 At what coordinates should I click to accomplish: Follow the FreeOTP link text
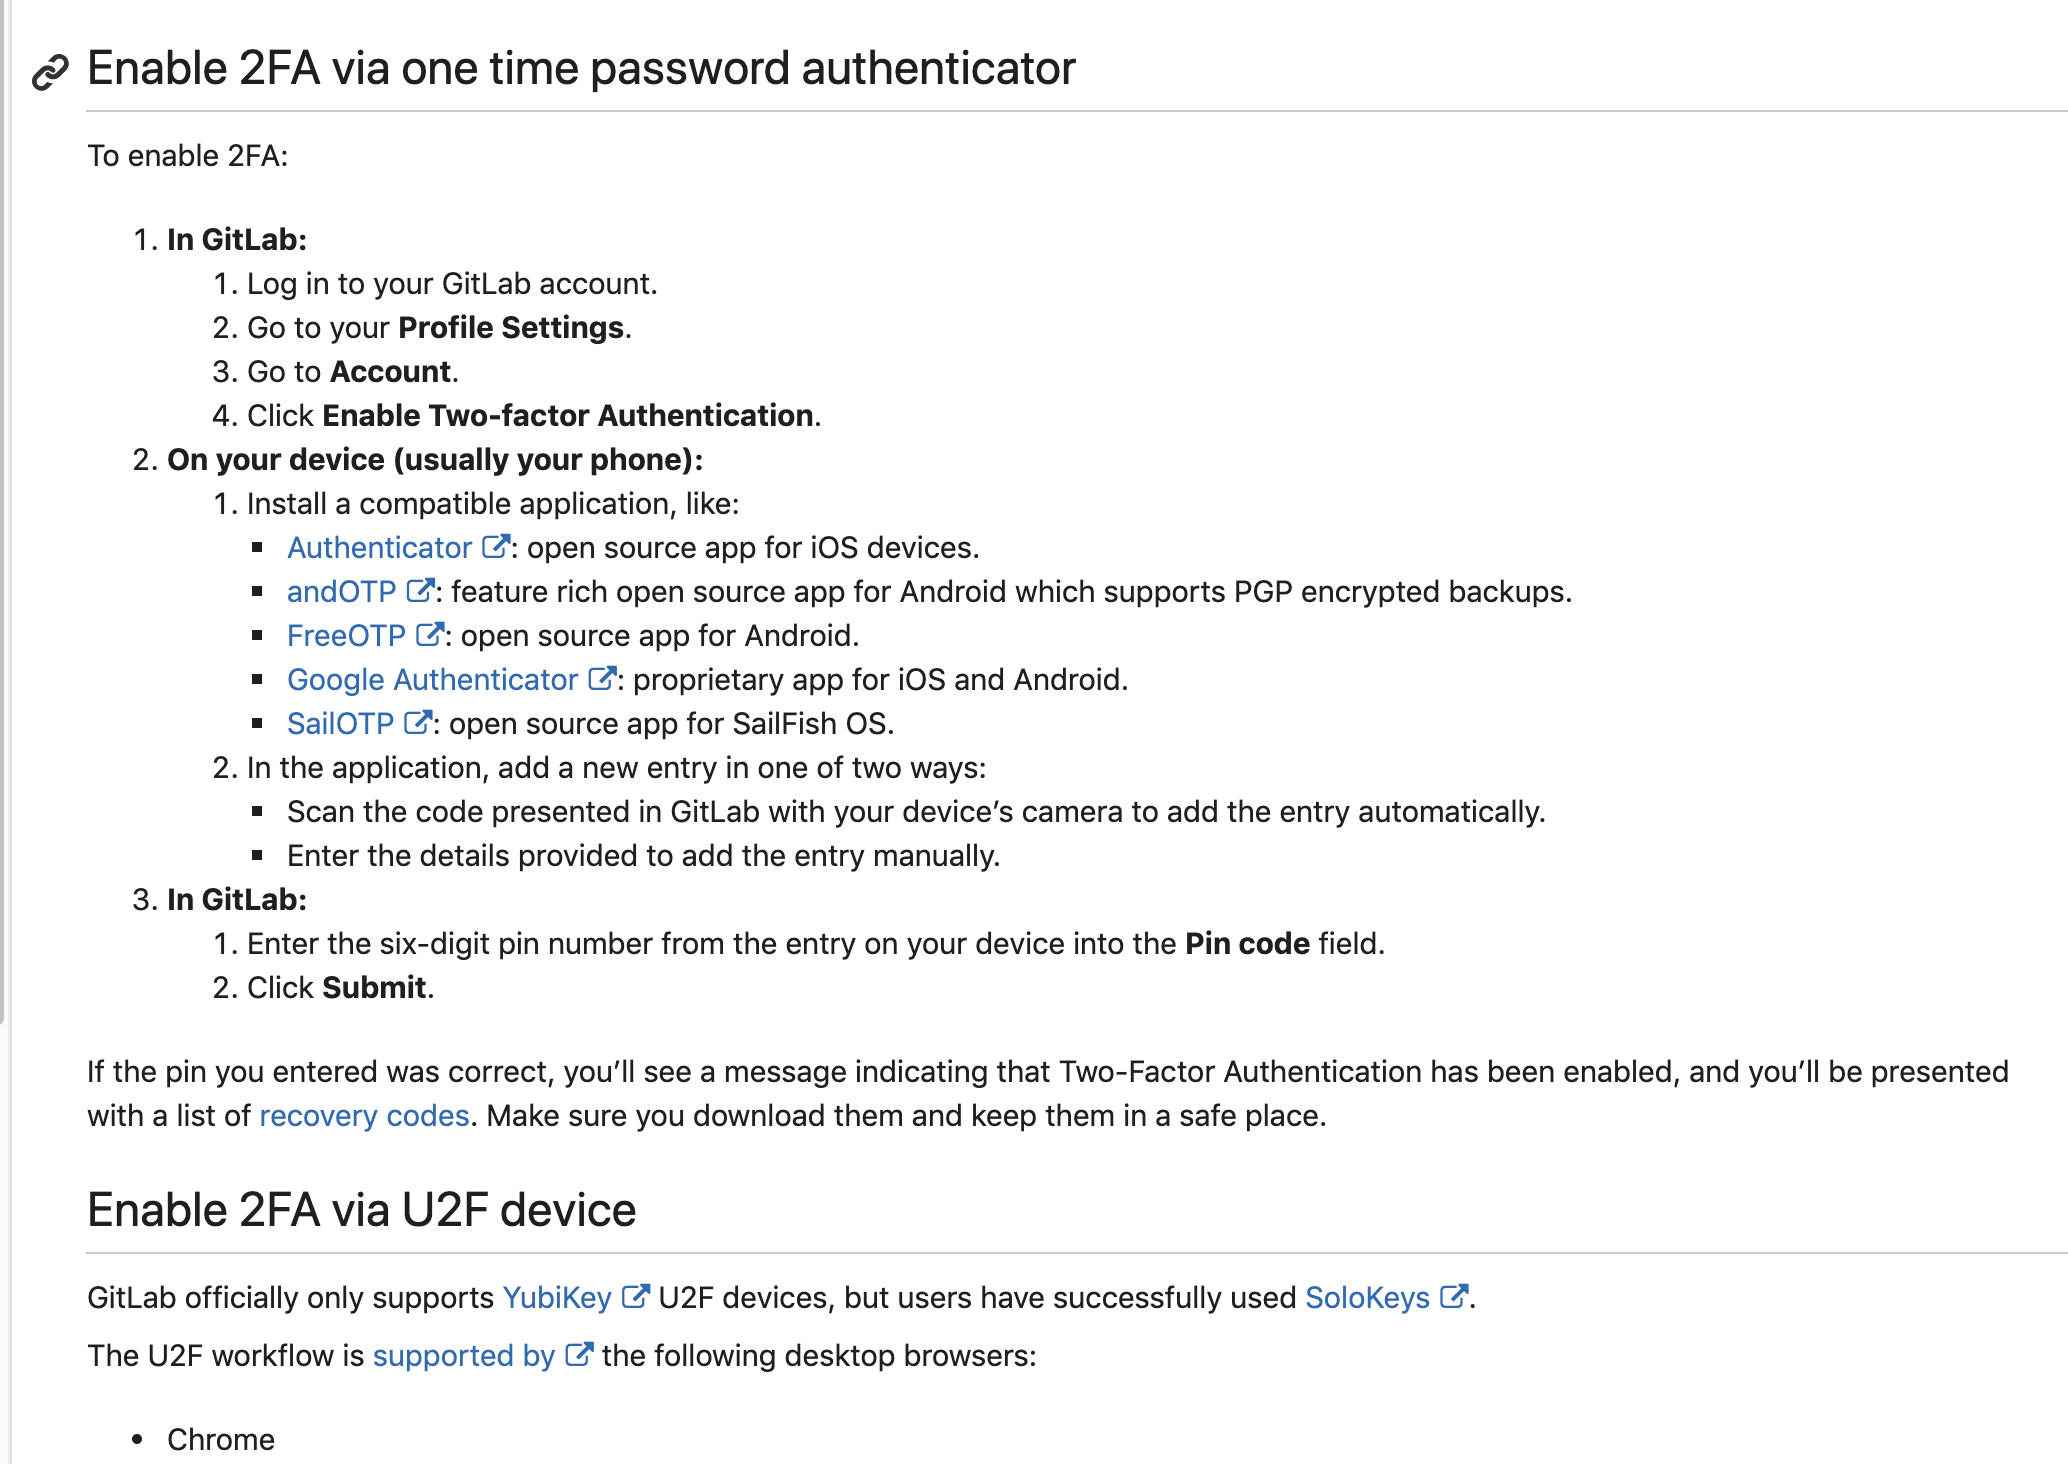[x=346, y=636]
